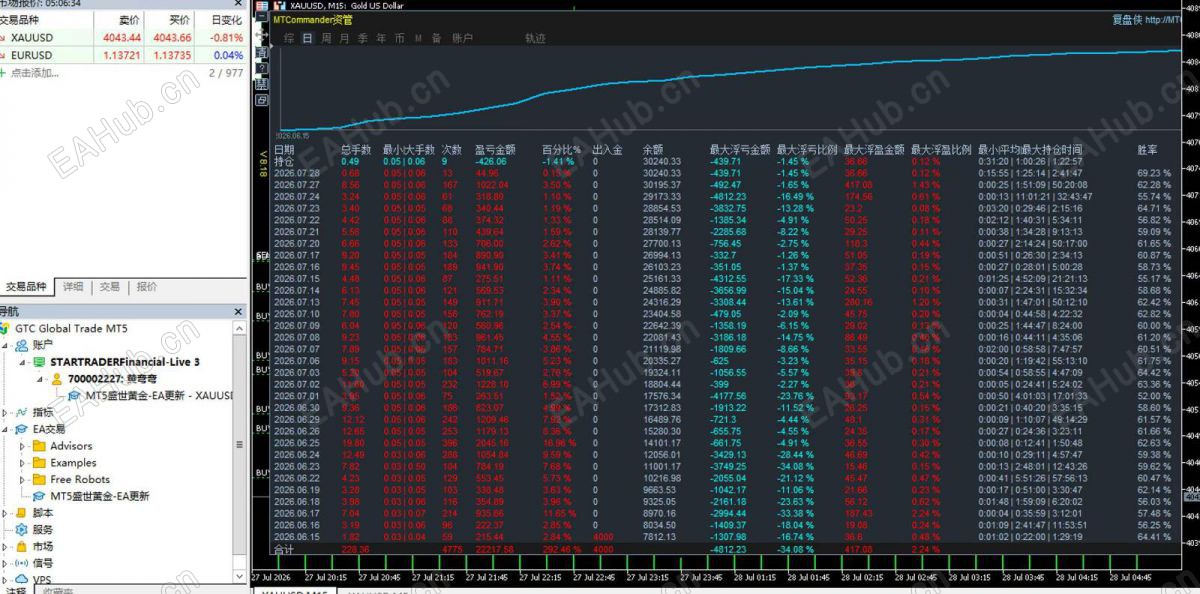Click the STARTRADERFinancial-Live 3 server icon
This screenshot has height=594, width=1200.
coord(38,361)
